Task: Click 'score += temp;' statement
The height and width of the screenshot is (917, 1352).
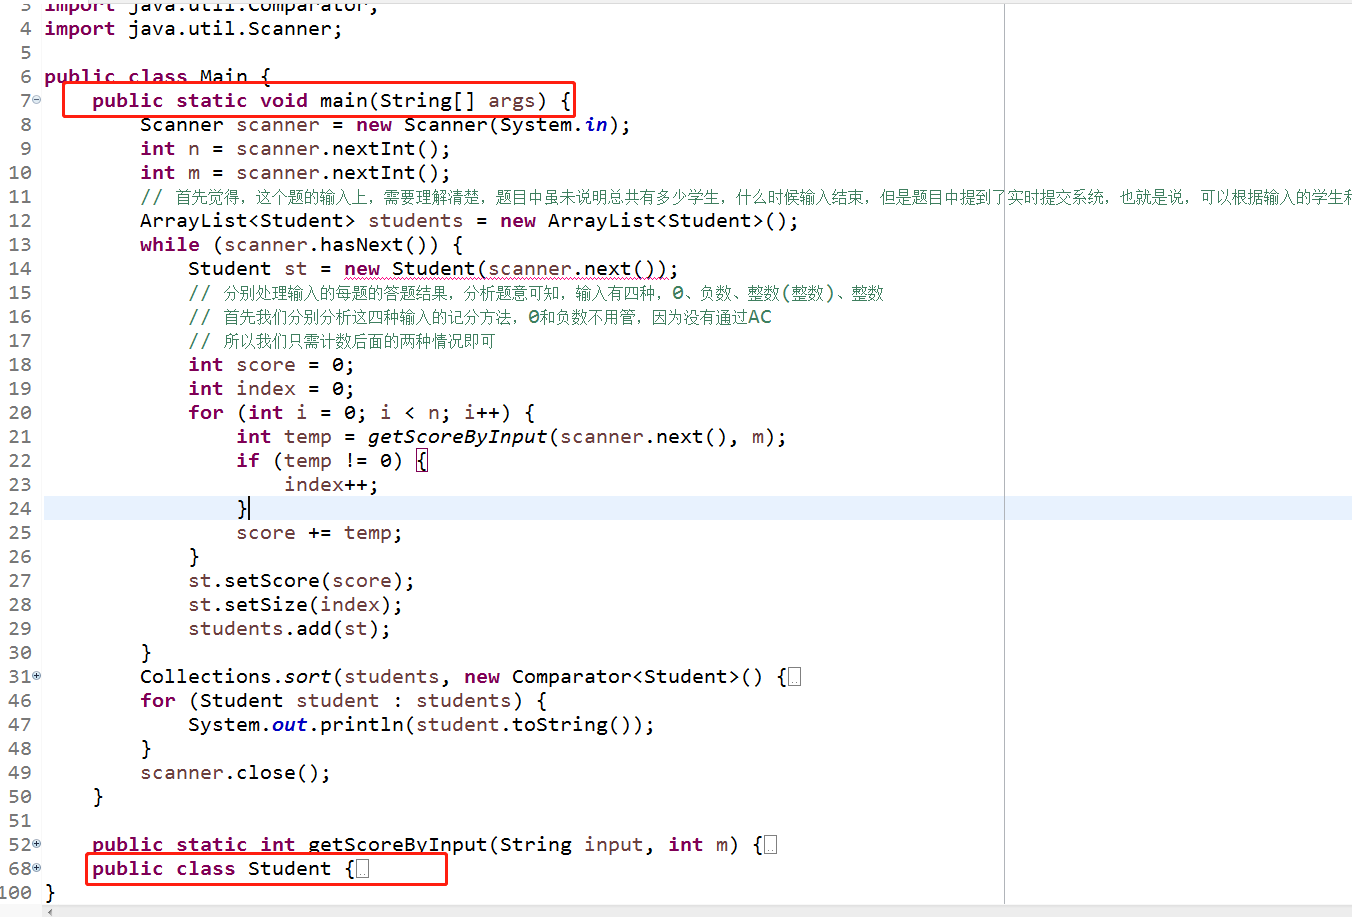Action: pos(319,533)
